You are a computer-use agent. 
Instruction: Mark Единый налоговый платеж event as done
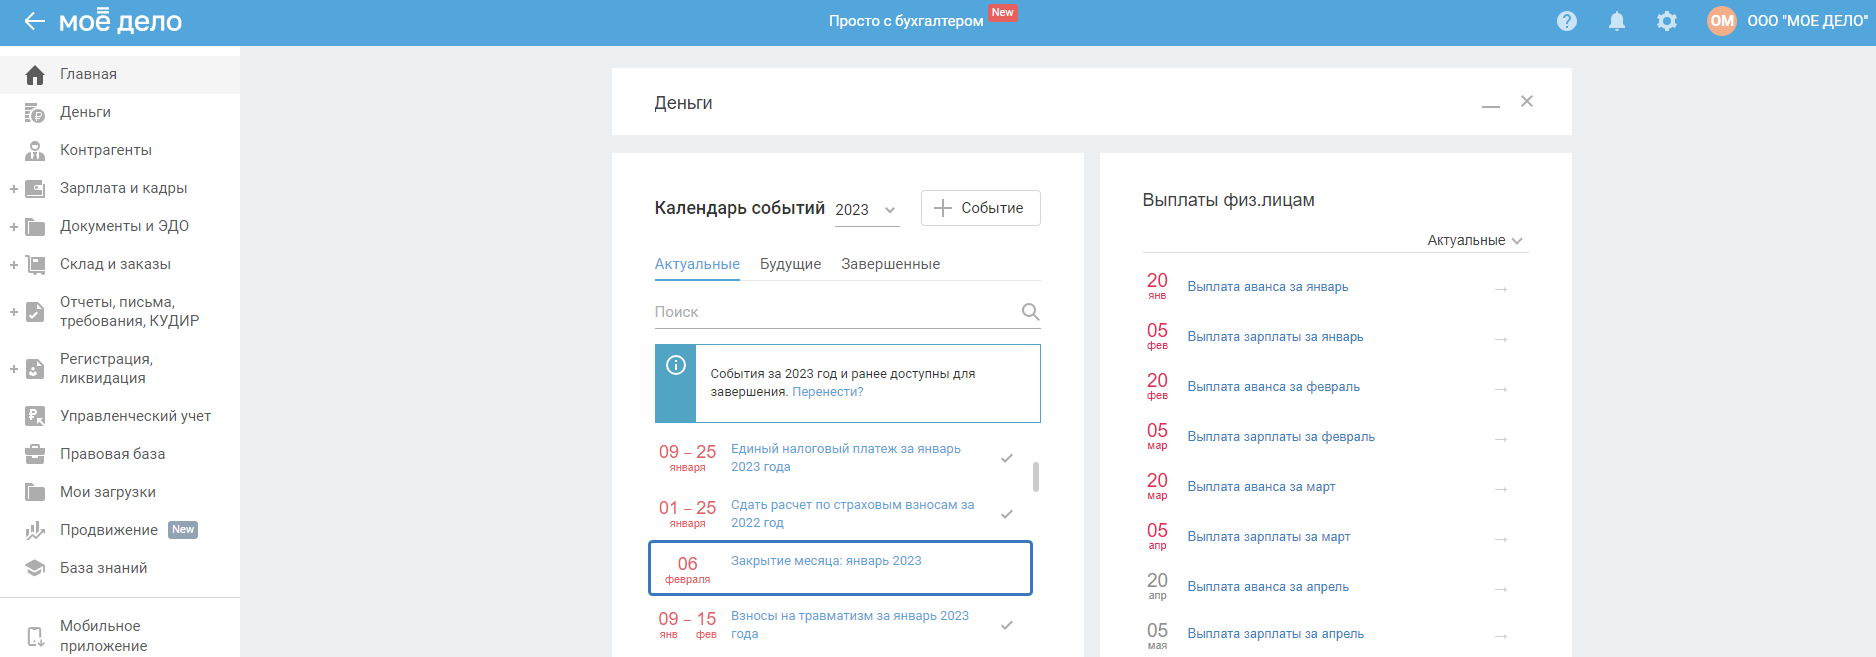tap(1007, 458)
